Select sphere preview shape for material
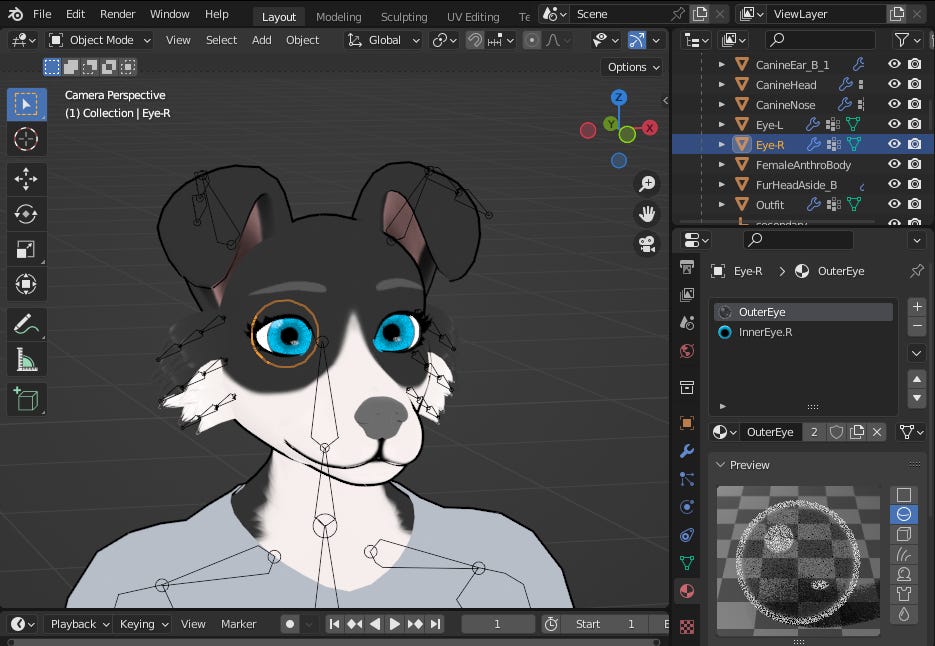 coord(904,514)
